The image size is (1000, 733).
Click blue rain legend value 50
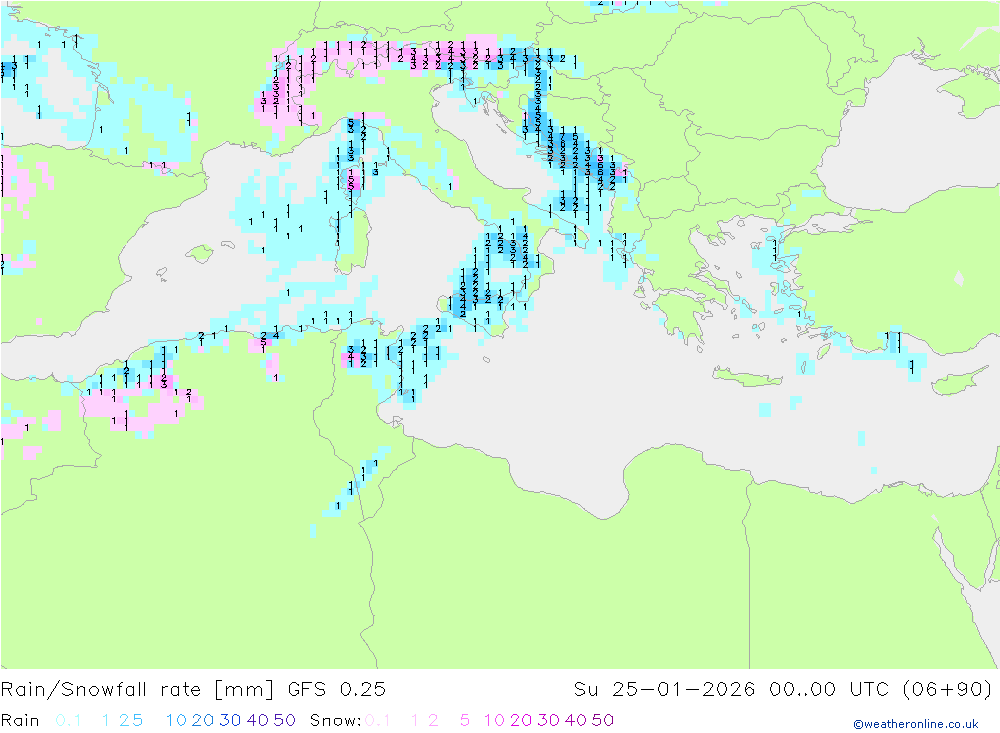[284, 720]
